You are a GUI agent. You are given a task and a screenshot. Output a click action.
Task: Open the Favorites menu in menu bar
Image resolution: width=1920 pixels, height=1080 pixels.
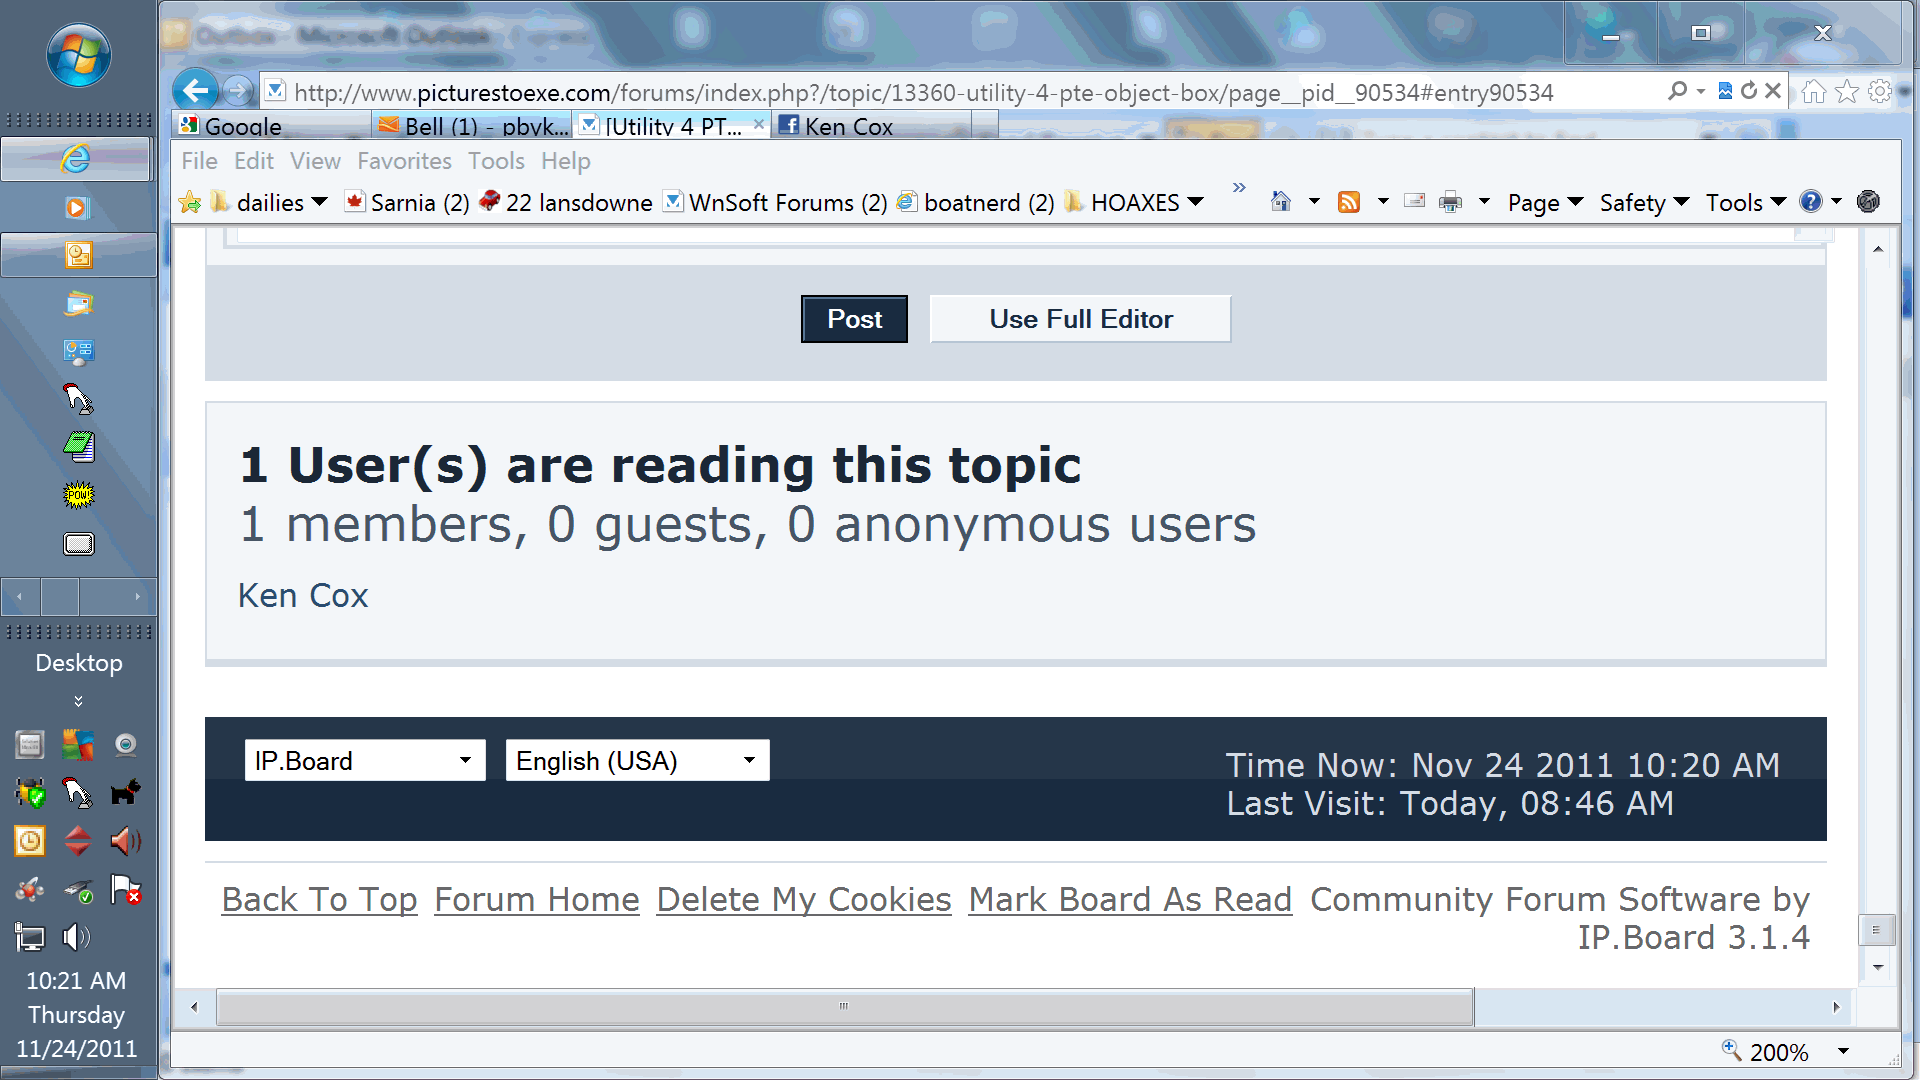[404, 161]
